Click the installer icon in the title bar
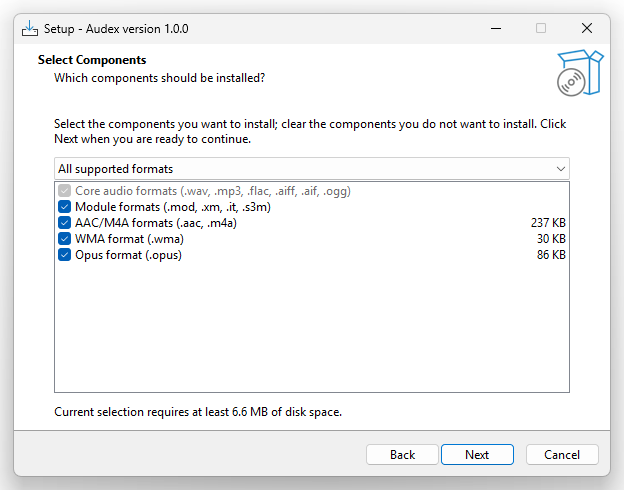 30,28
